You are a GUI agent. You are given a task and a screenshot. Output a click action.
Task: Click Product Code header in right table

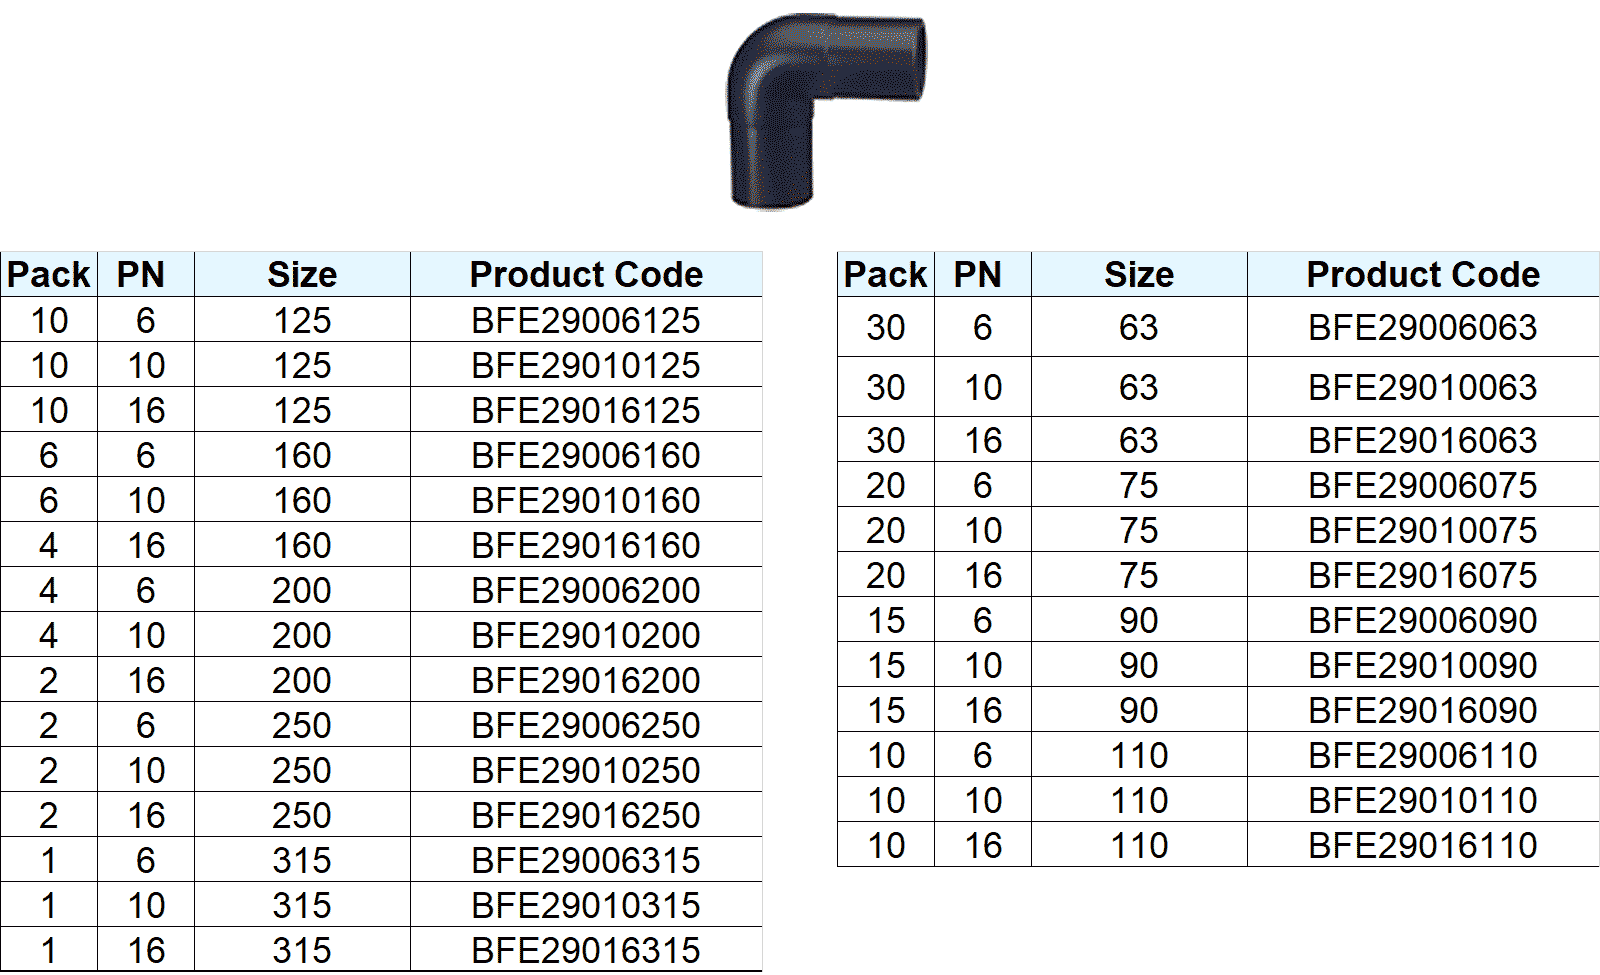click(1423, 275)
